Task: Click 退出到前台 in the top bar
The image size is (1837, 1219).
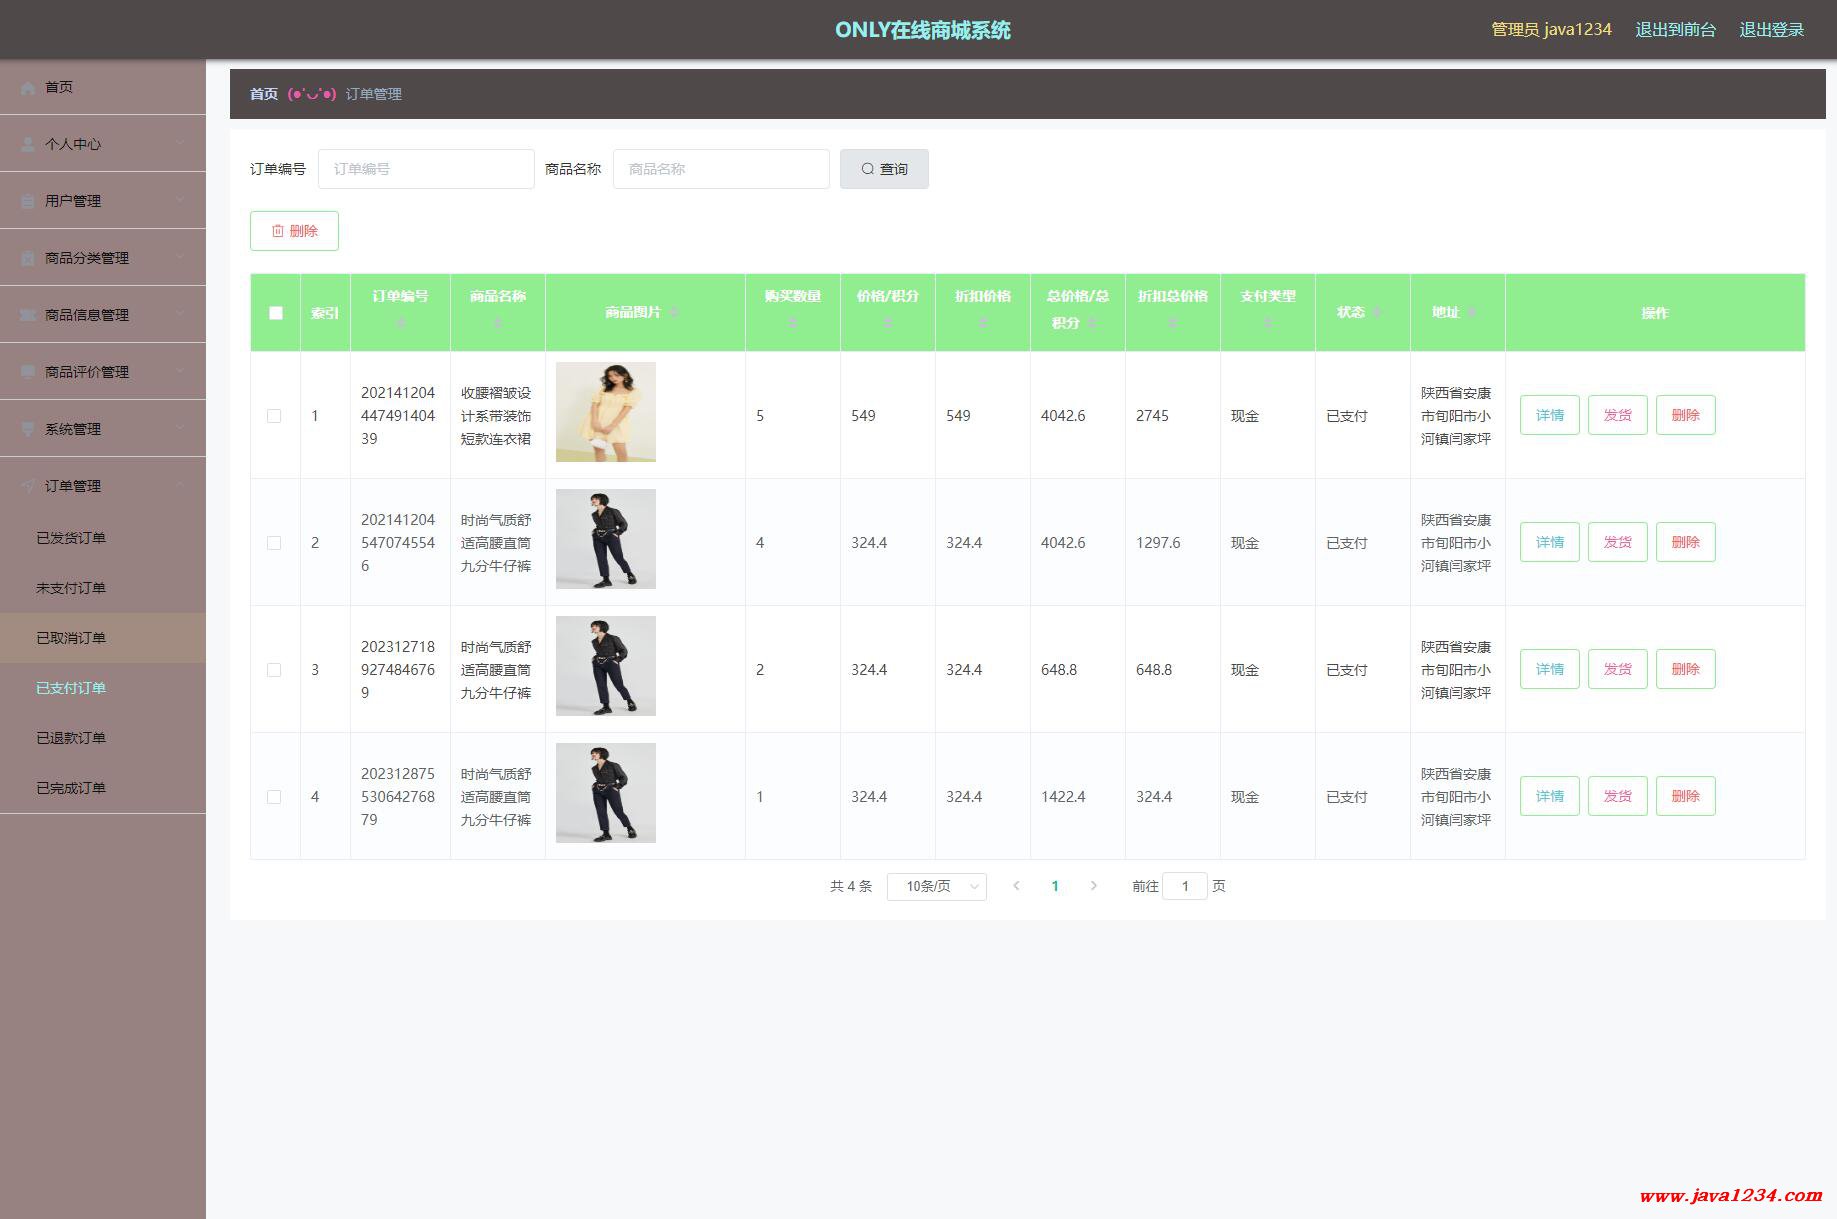Action: coord(1675,30)
